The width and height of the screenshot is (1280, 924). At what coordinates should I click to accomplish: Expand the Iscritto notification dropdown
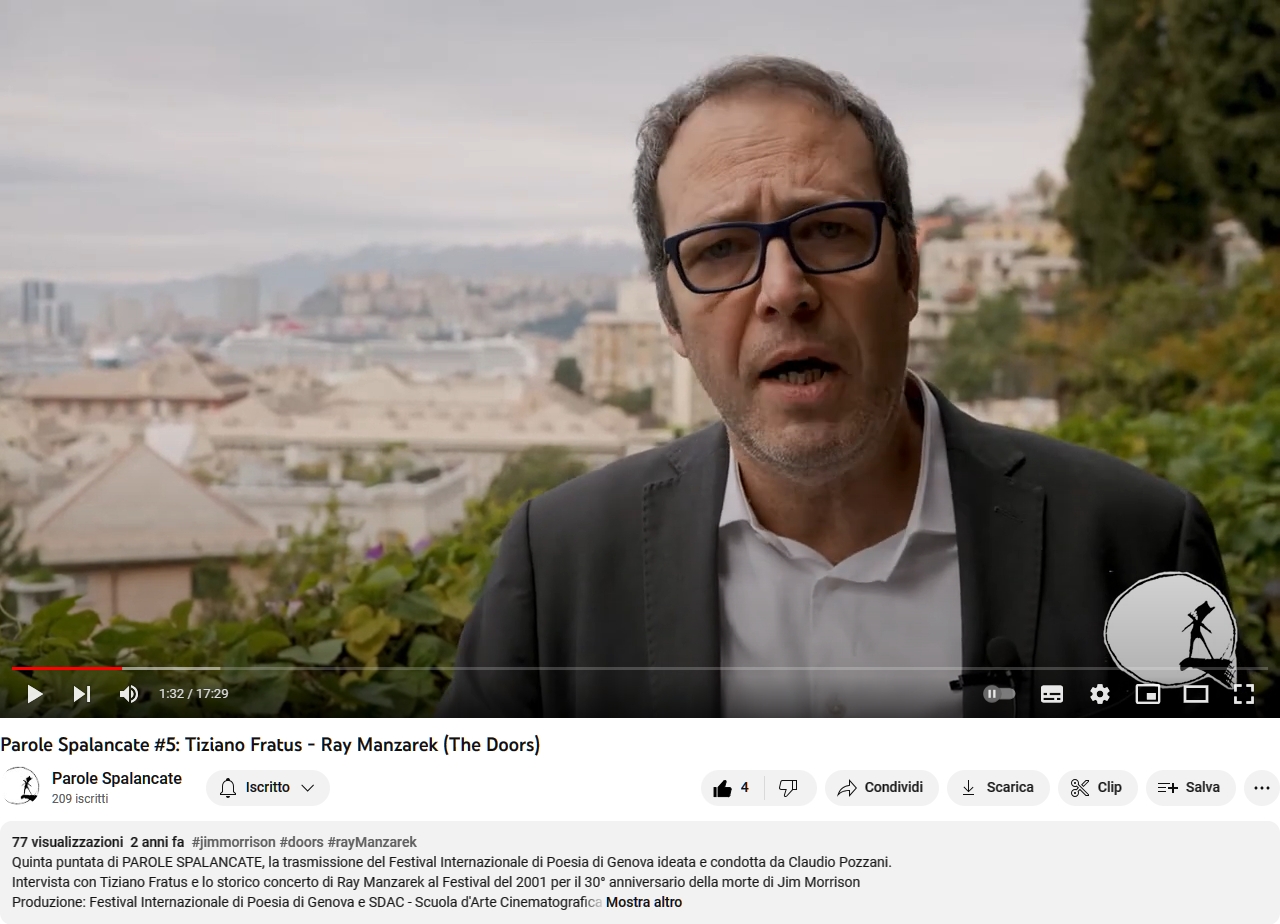point(268,788)
